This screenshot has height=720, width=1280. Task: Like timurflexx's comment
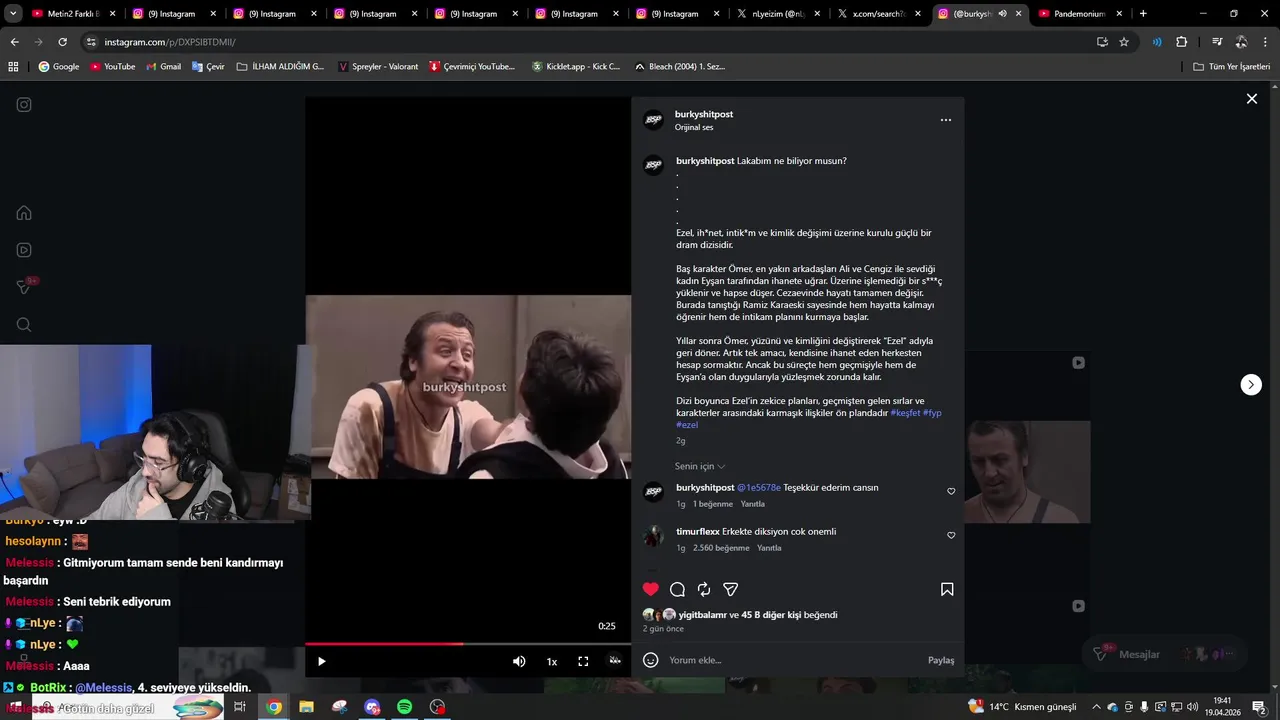pos(951,535)
